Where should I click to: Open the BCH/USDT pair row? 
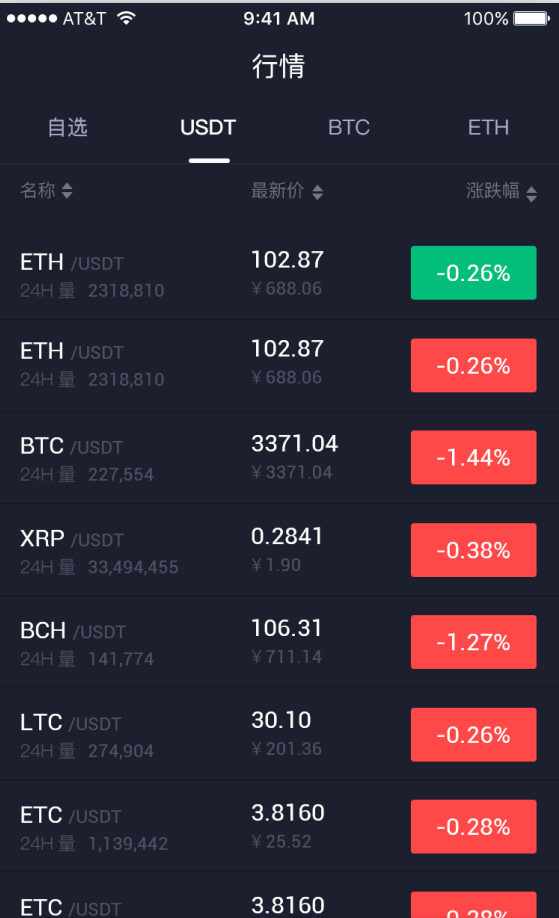pos(279,642)
